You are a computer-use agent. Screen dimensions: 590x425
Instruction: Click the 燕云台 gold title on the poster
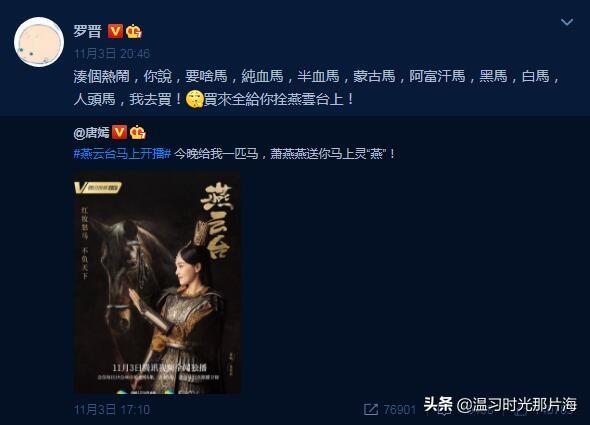coord(215,221)
